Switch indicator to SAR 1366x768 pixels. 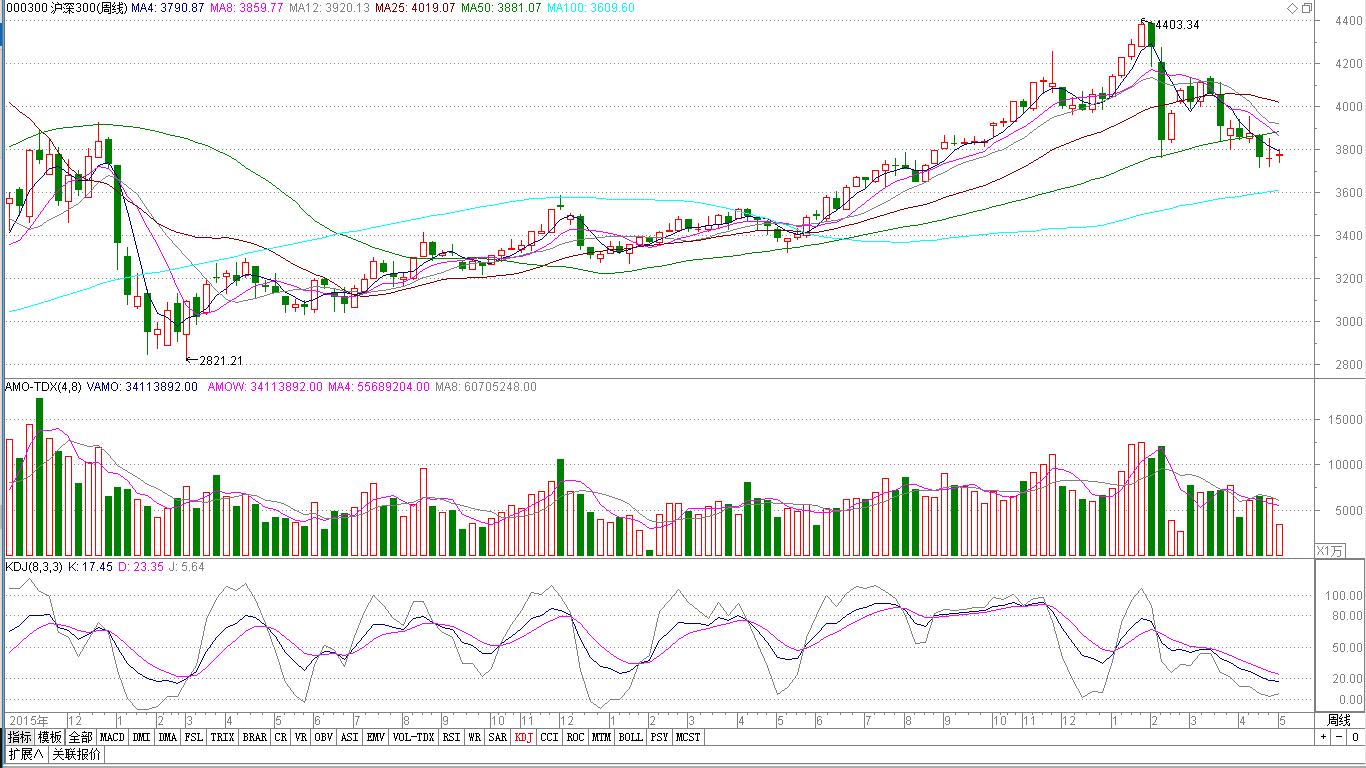click(497, 737)
